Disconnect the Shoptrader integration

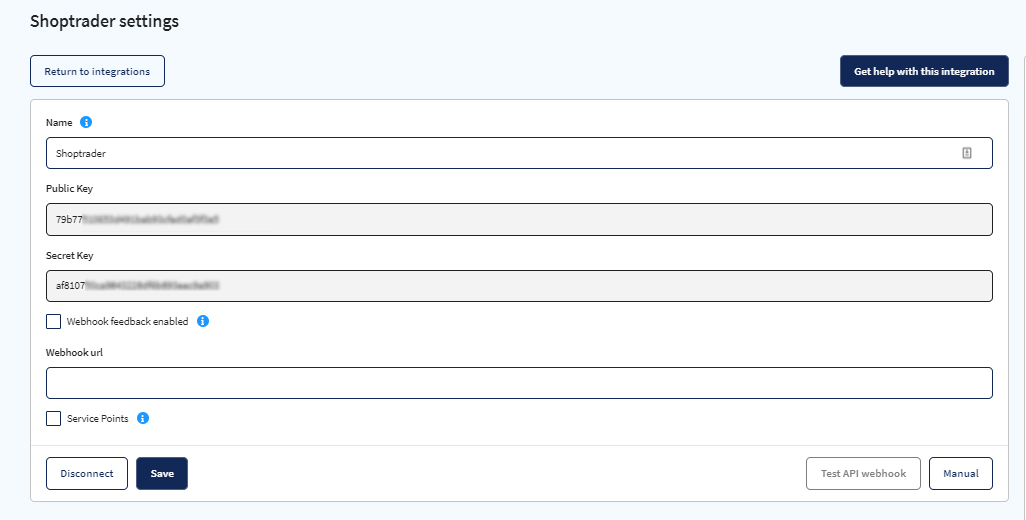87,474
